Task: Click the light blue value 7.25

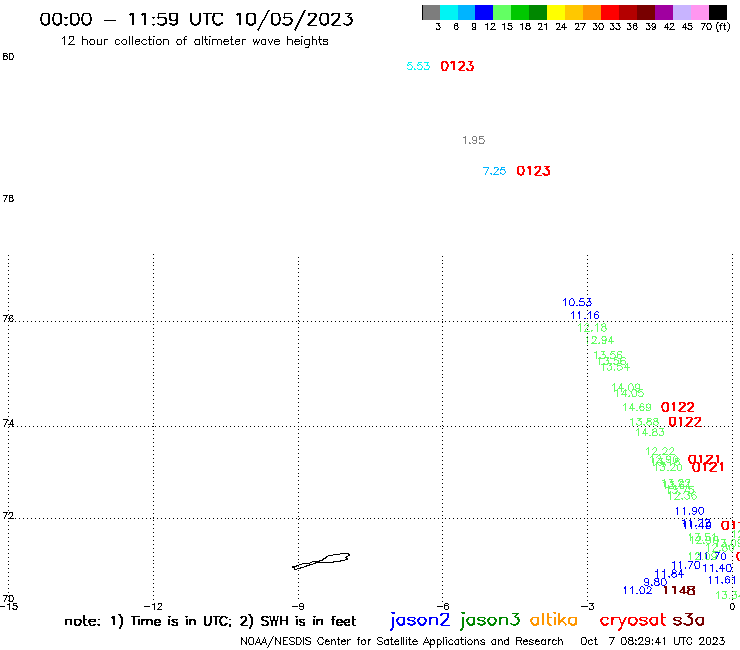Action: (x=494, y=171)
